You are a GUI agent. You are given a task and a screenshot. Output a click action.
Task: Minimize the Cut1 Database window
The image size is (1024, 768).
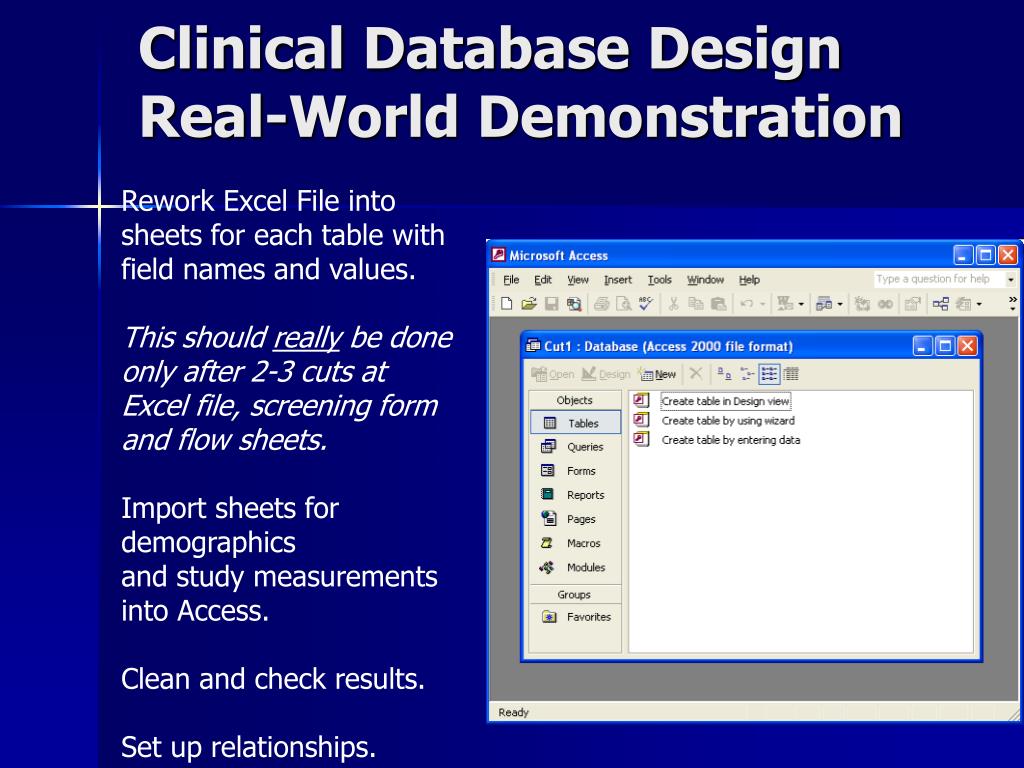pos(922,346)
